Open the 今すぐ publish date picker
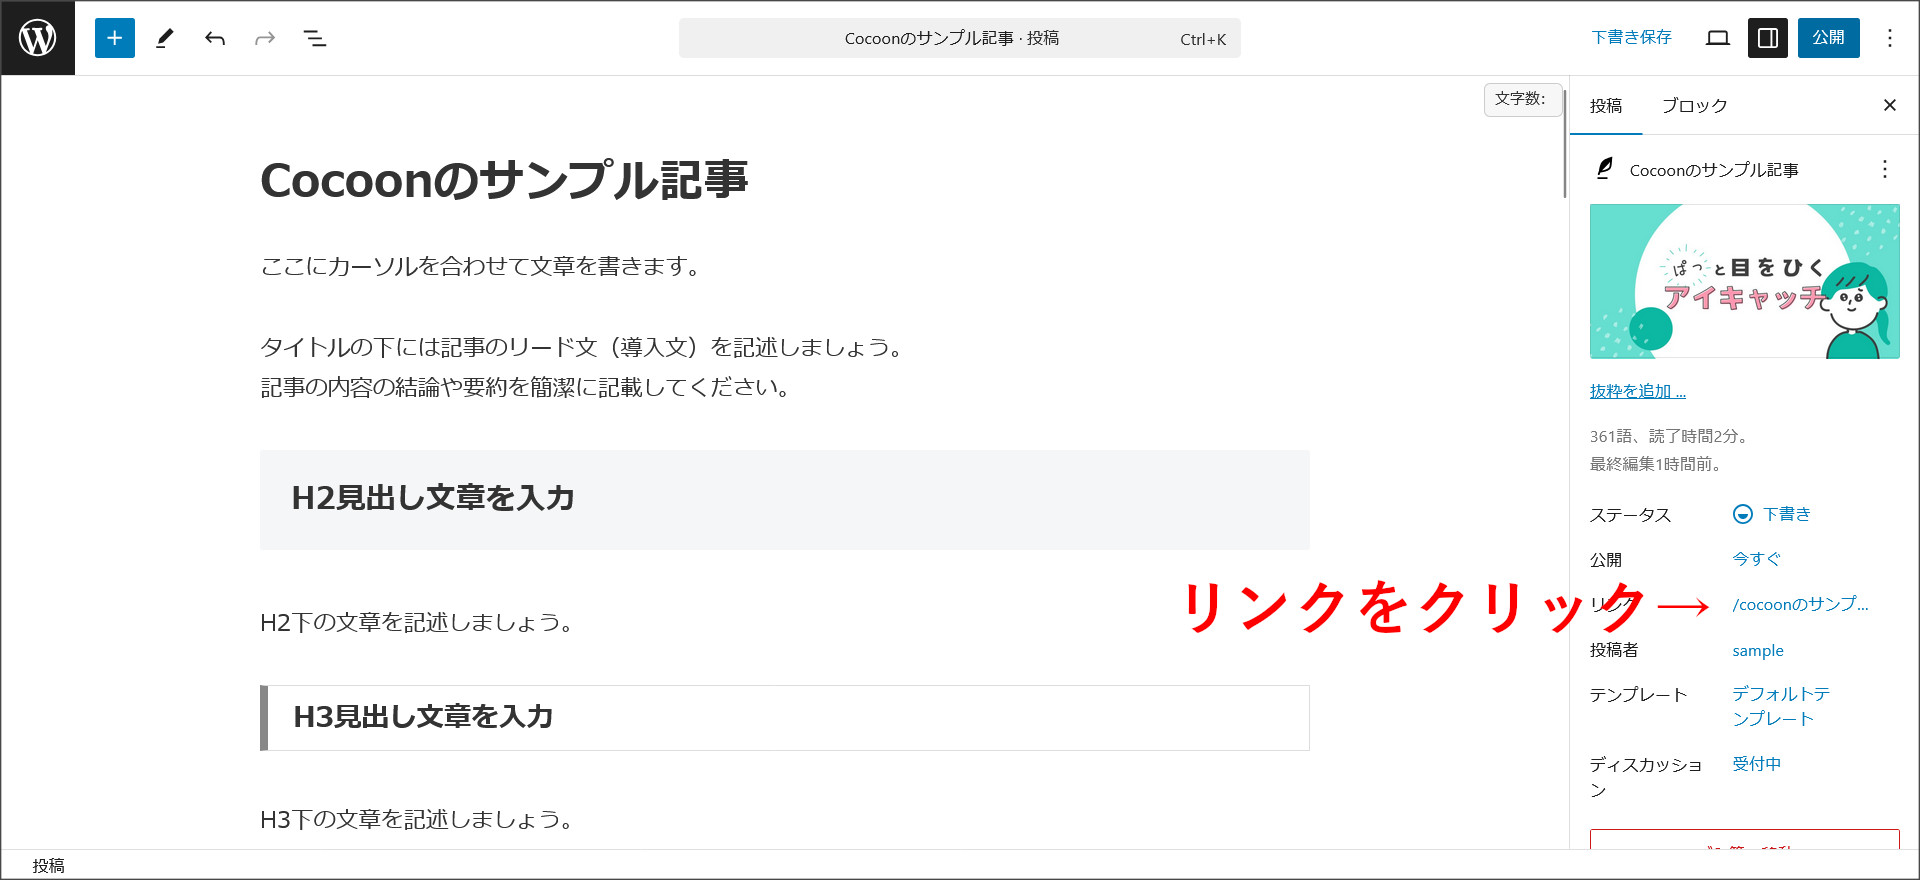This screenshot has width=1920, height=880. tap(1757, 559)
